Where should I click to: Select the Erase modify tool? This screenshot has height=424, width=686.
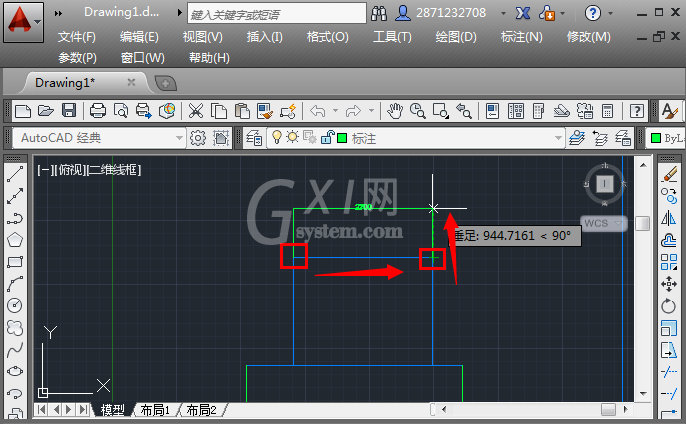click(x=669, y=174)
